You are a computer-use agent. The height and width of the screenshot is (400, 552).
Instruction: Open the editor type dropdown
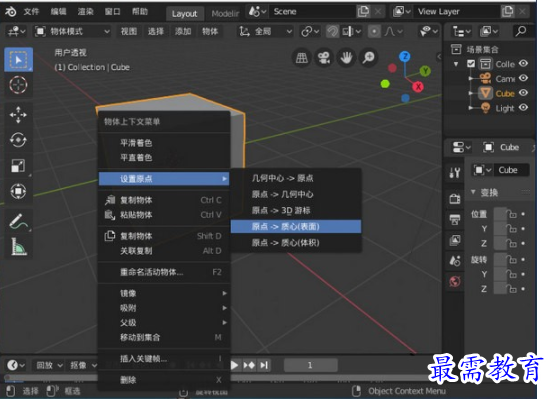coord(16,32)
